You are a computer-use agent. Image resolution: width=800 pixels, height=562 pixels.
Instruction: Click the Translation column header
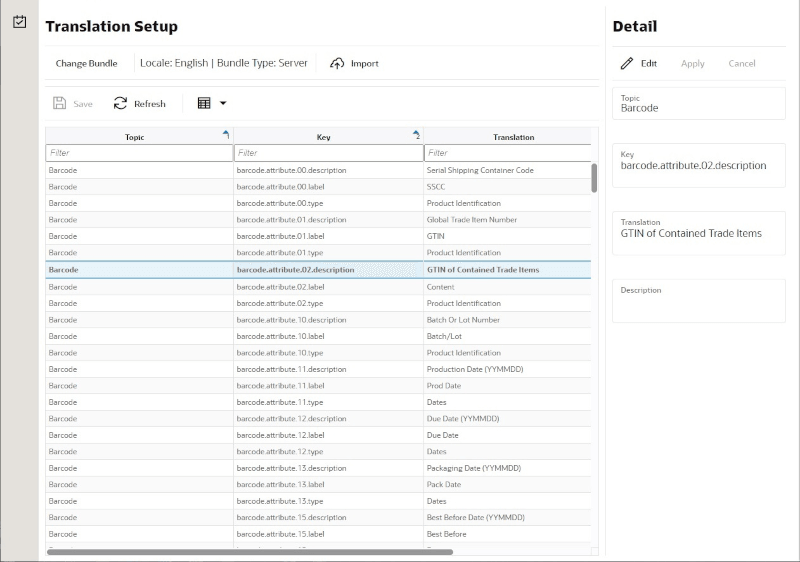(x=513, y=137)
